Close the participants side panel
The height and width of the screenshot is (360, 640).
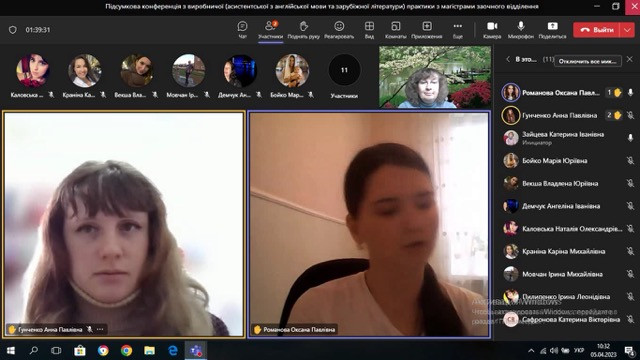tap(630, 60)
